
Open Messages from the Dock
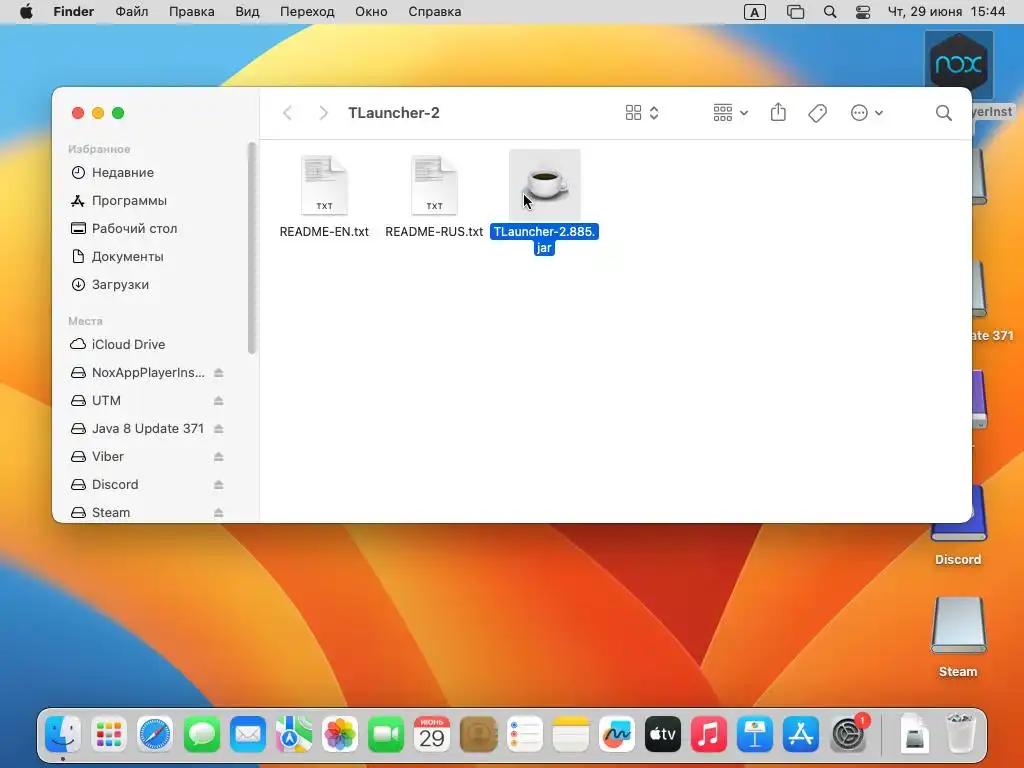point(201,734)
